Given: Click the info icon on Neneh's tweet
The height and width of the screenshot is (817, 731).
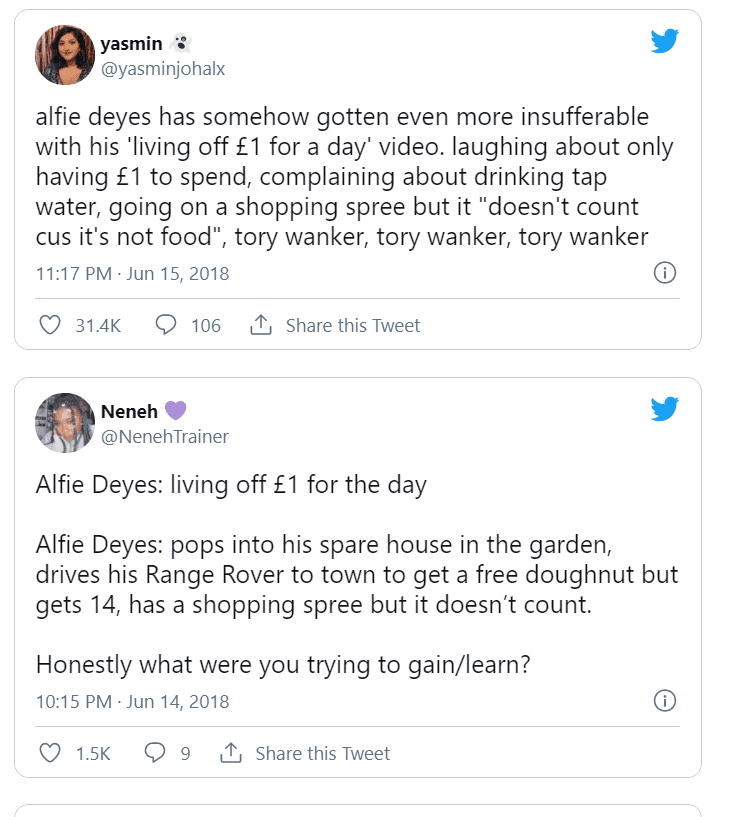Looking at the screenshot, I should (665, 700).
